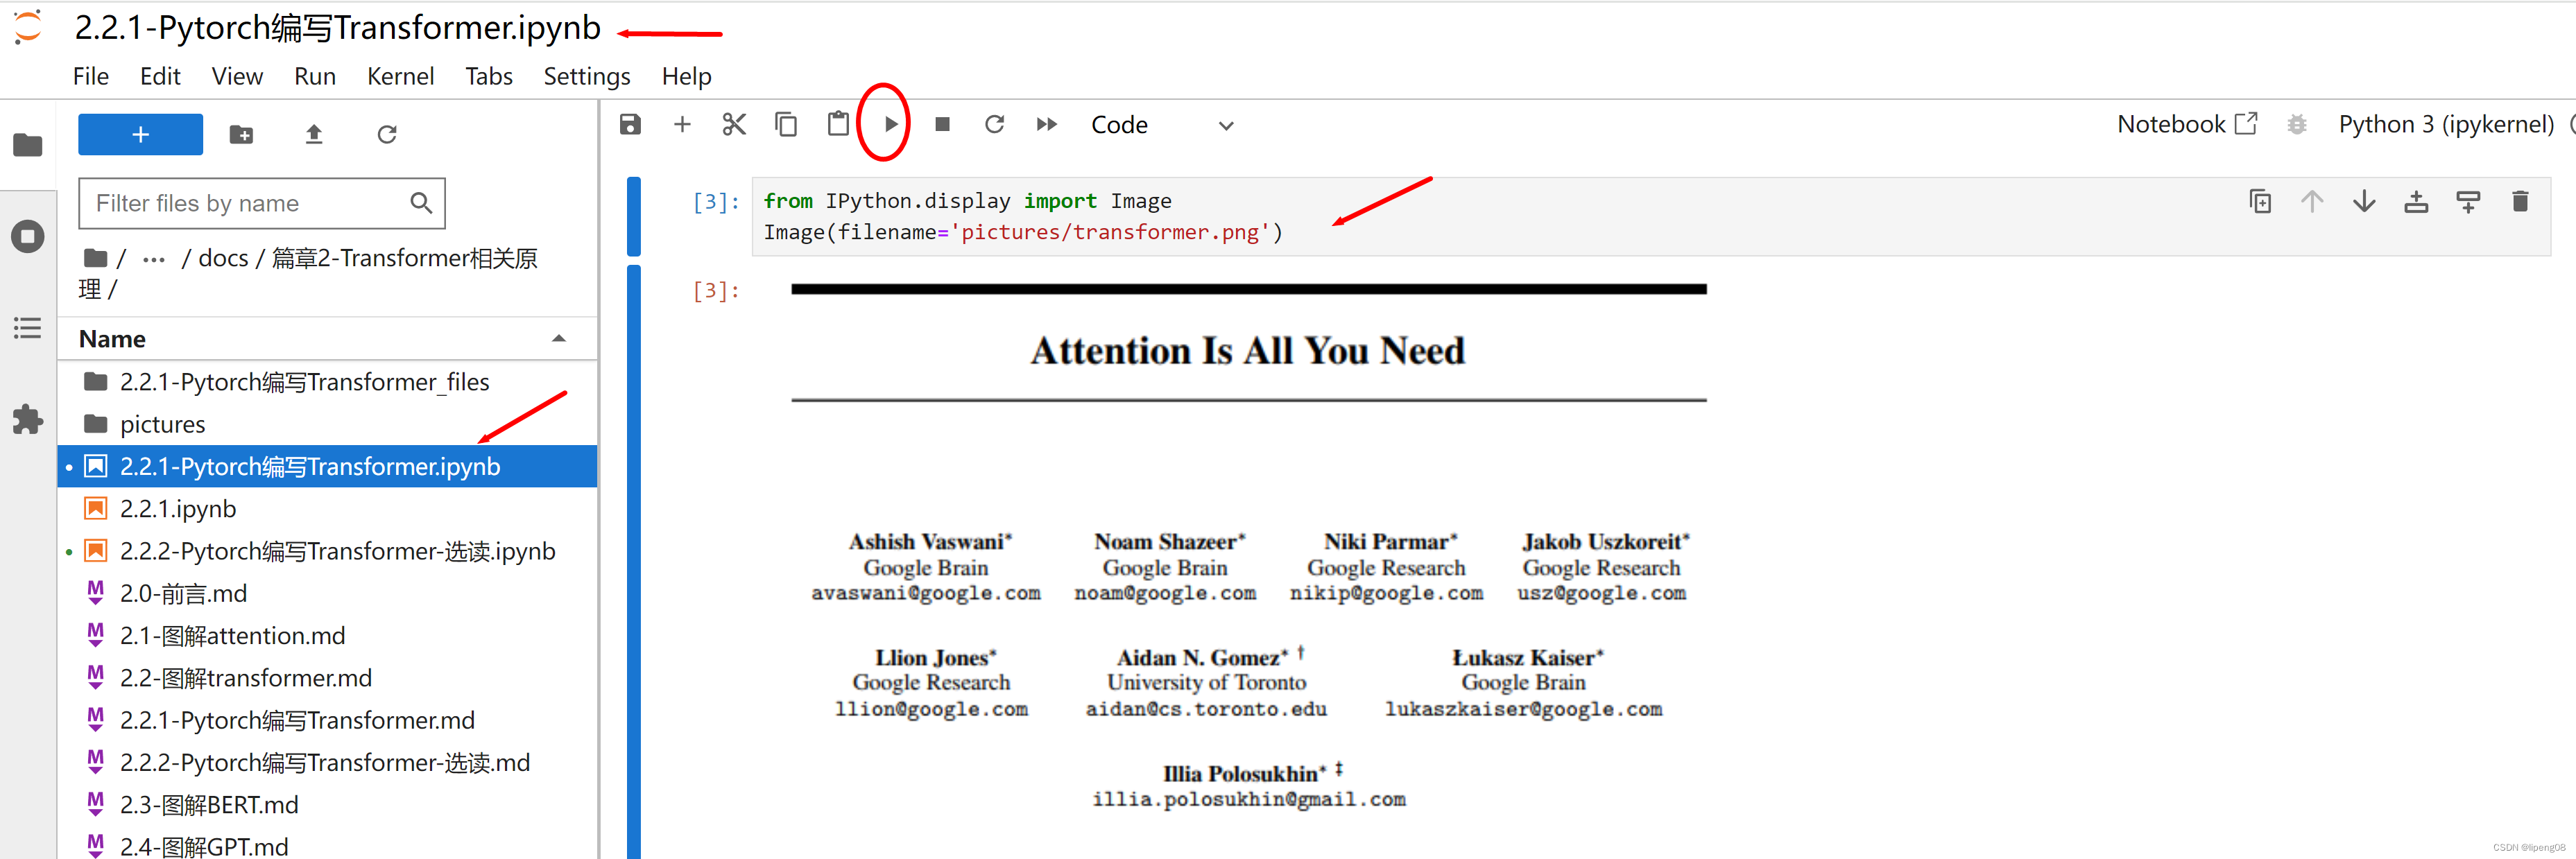Open the Extension Manager puzzle icon
This screenshot has height=859, width=2576.
(x=28, y=419)
